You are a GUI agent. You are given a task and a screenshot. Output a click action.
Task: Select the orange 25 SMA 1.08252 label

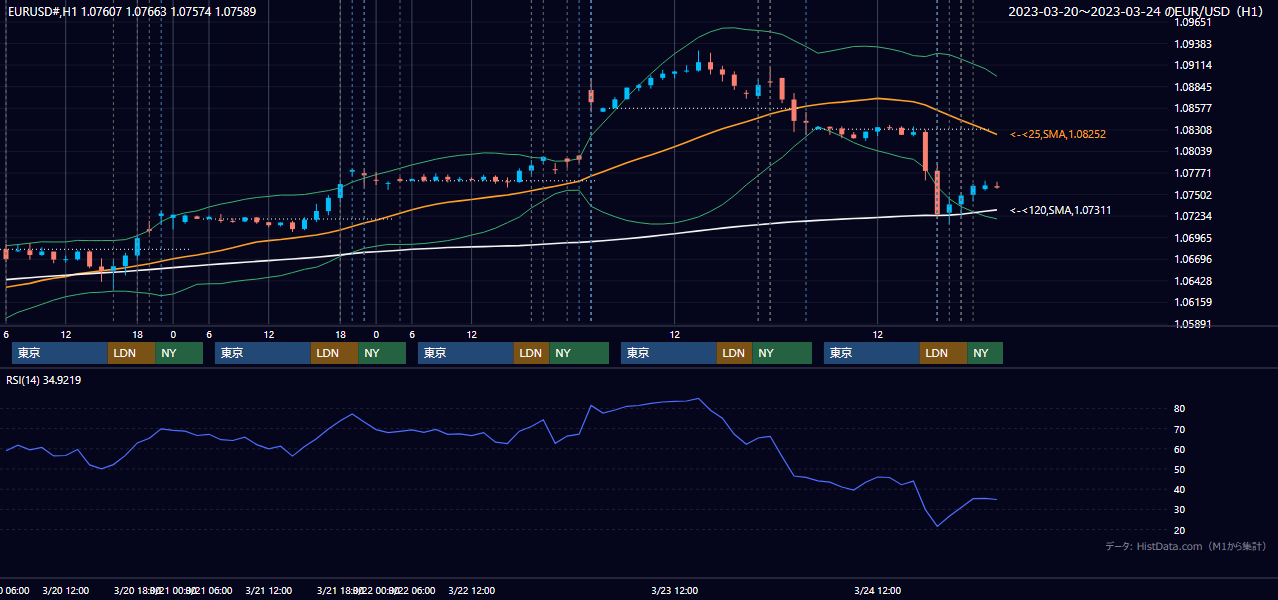coord(1058,134)
